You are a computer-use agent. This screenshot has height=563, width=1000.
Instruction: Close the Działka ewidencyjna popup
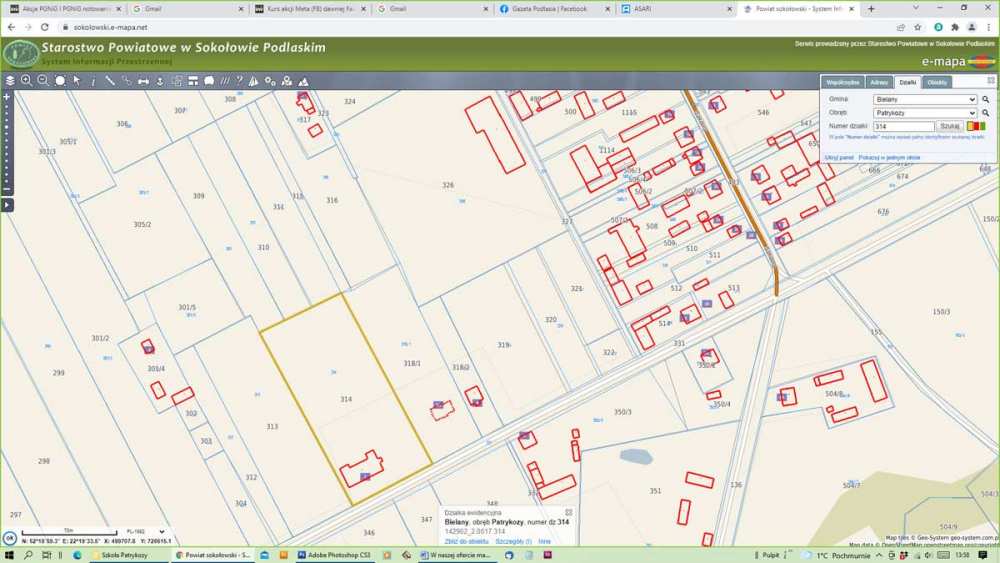click(x=568, y=512)
